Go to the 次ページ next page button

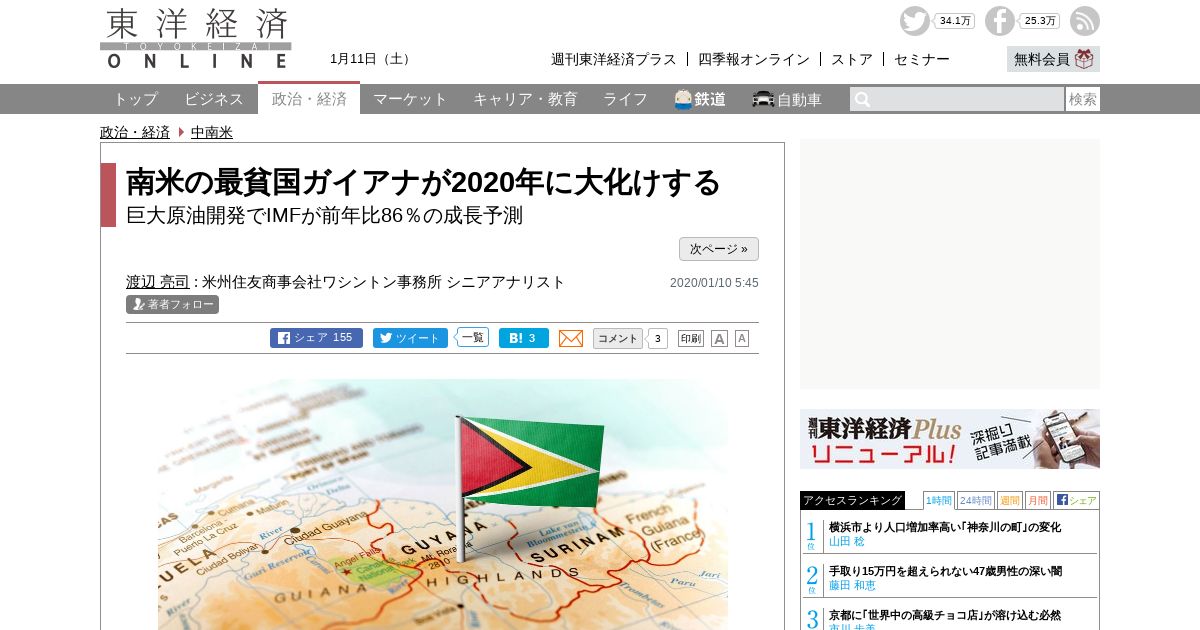(719, 249)
